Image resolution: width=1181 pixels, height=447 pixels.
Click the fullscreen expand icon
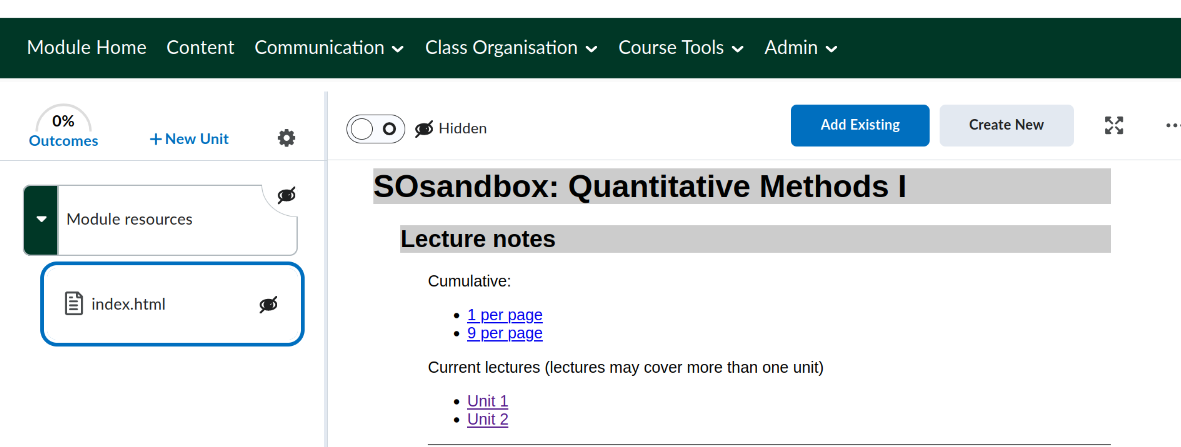tap(1114, 125)
